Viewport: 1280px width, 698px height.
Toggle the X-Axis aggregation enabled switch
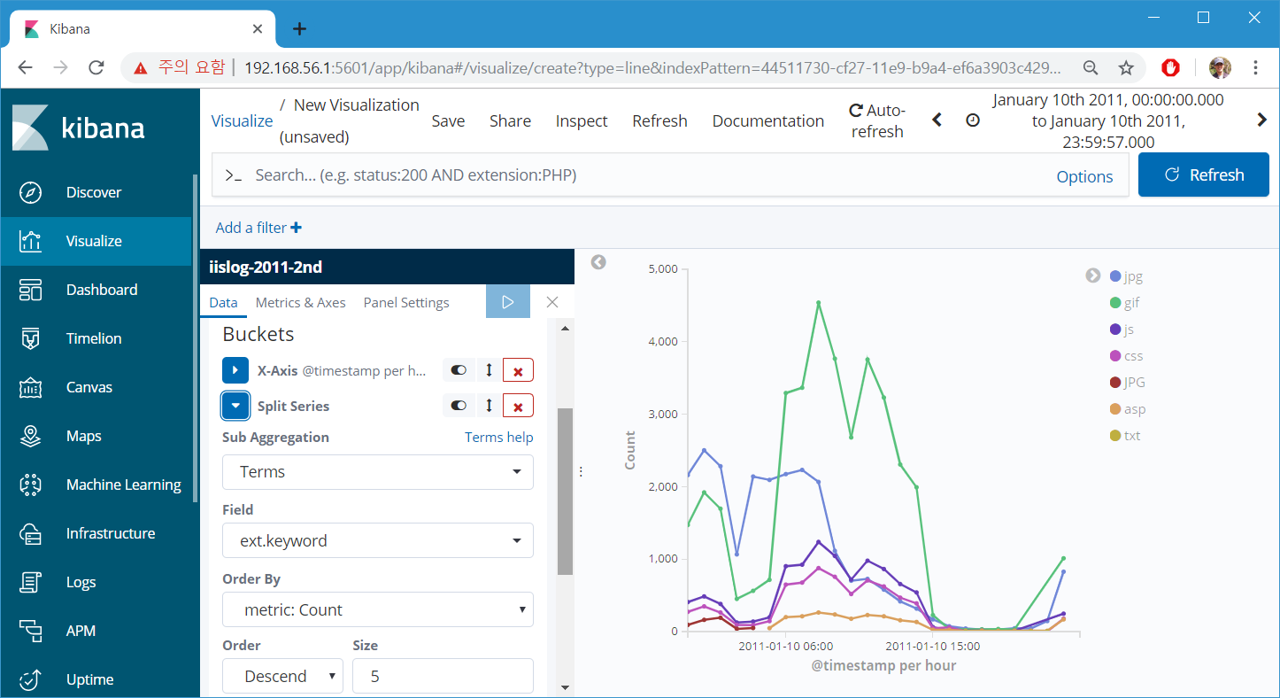pos(458,370)
